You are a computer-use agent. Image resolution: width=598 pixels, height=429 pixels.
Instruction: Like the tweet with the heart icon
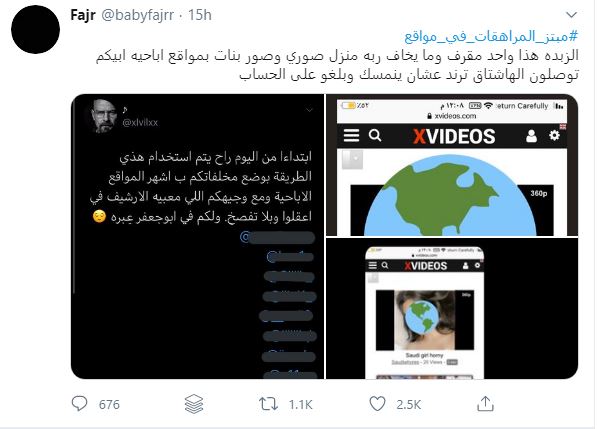(378, 404)
